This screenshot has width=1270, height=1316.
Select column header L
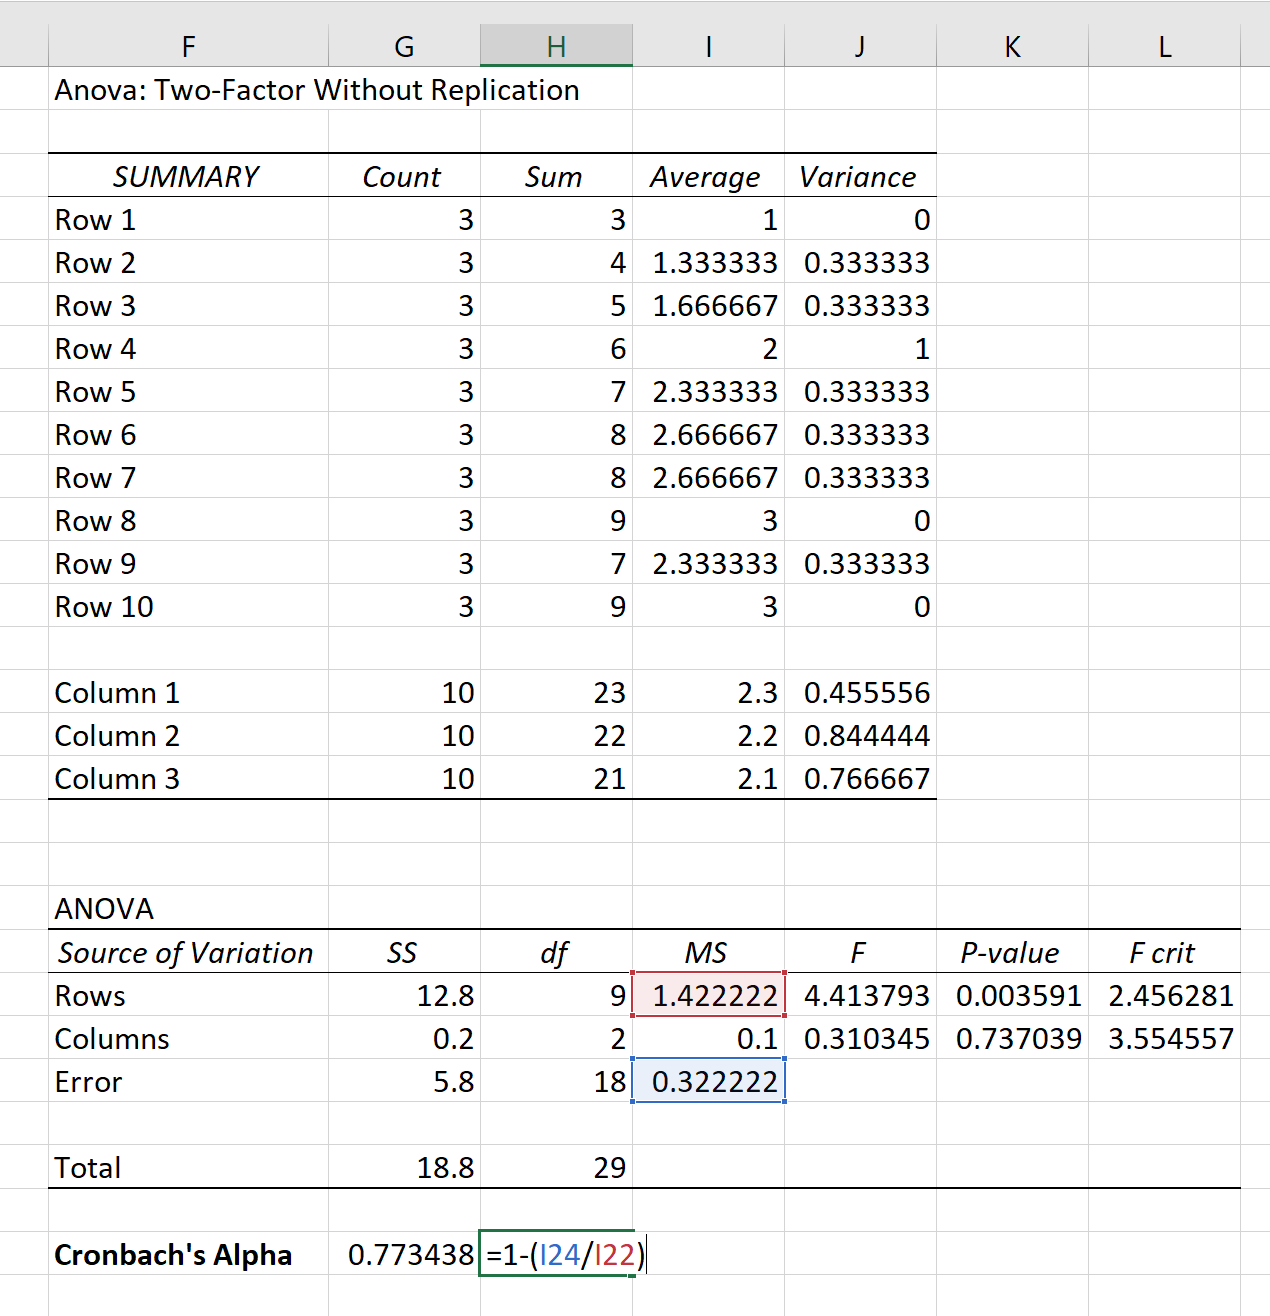click(x=1164, y=45)
